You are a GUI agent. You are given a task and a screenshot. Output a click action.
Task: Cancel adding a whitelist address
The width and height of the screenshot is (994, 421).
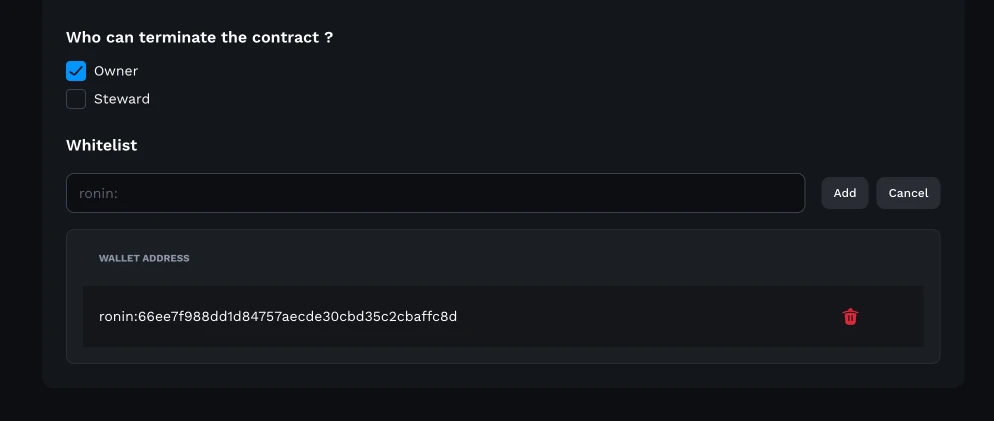[908, 193]
